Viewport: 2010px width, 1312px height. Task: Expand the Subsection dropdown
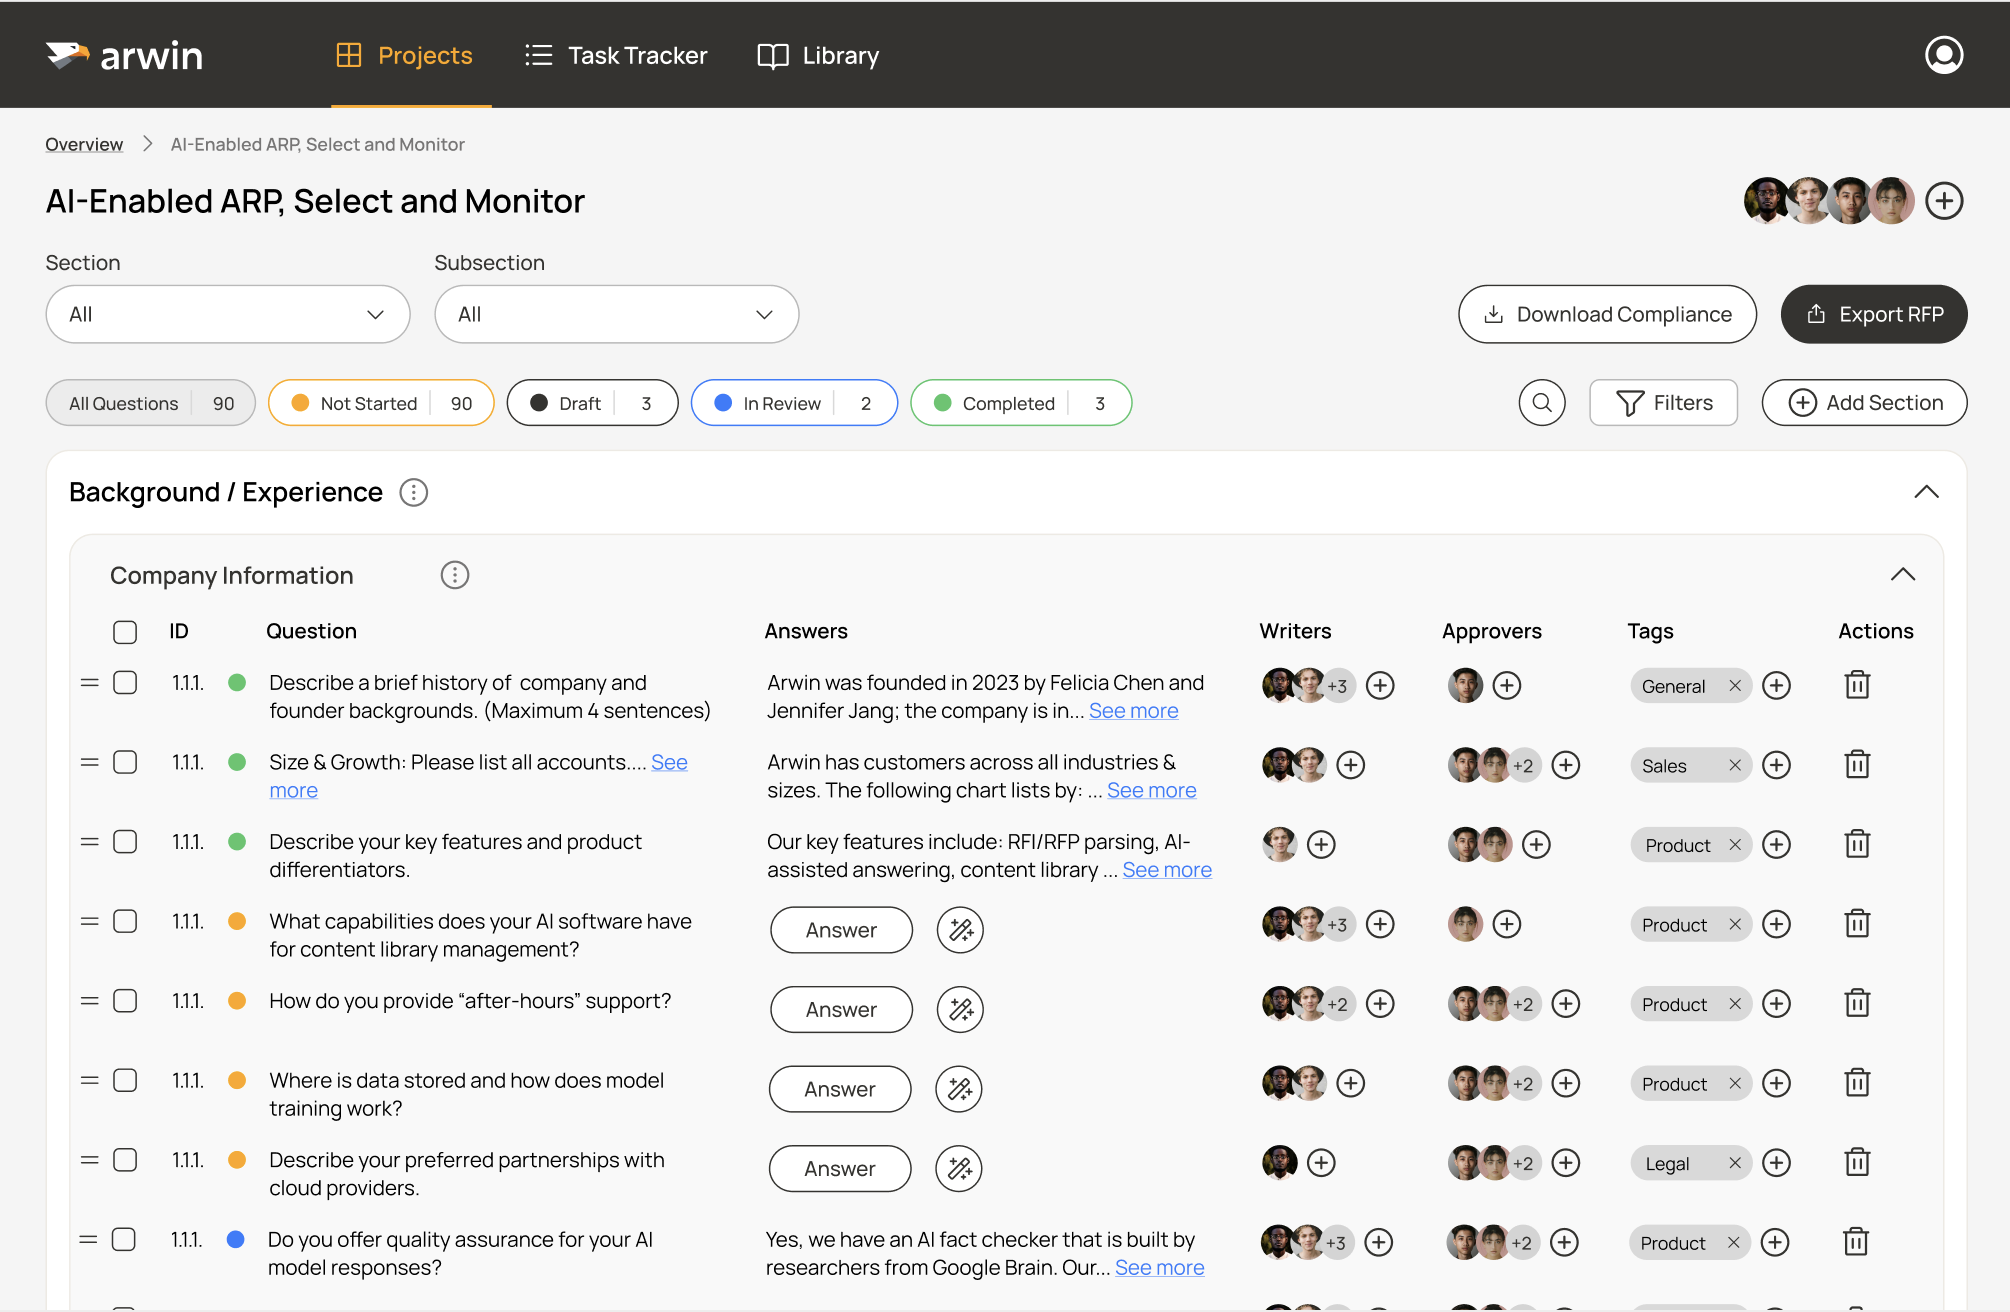[616, 314]
